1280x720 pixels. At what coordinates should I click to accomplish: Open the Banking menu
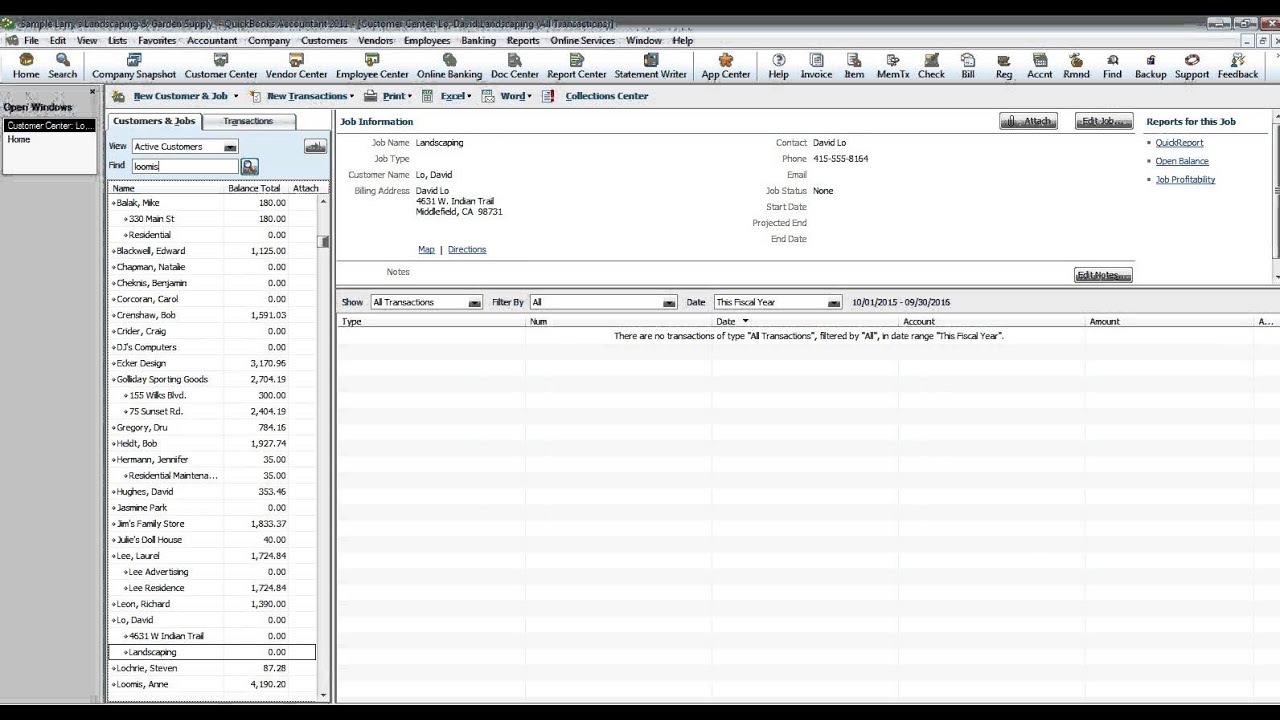click(478, 41)
